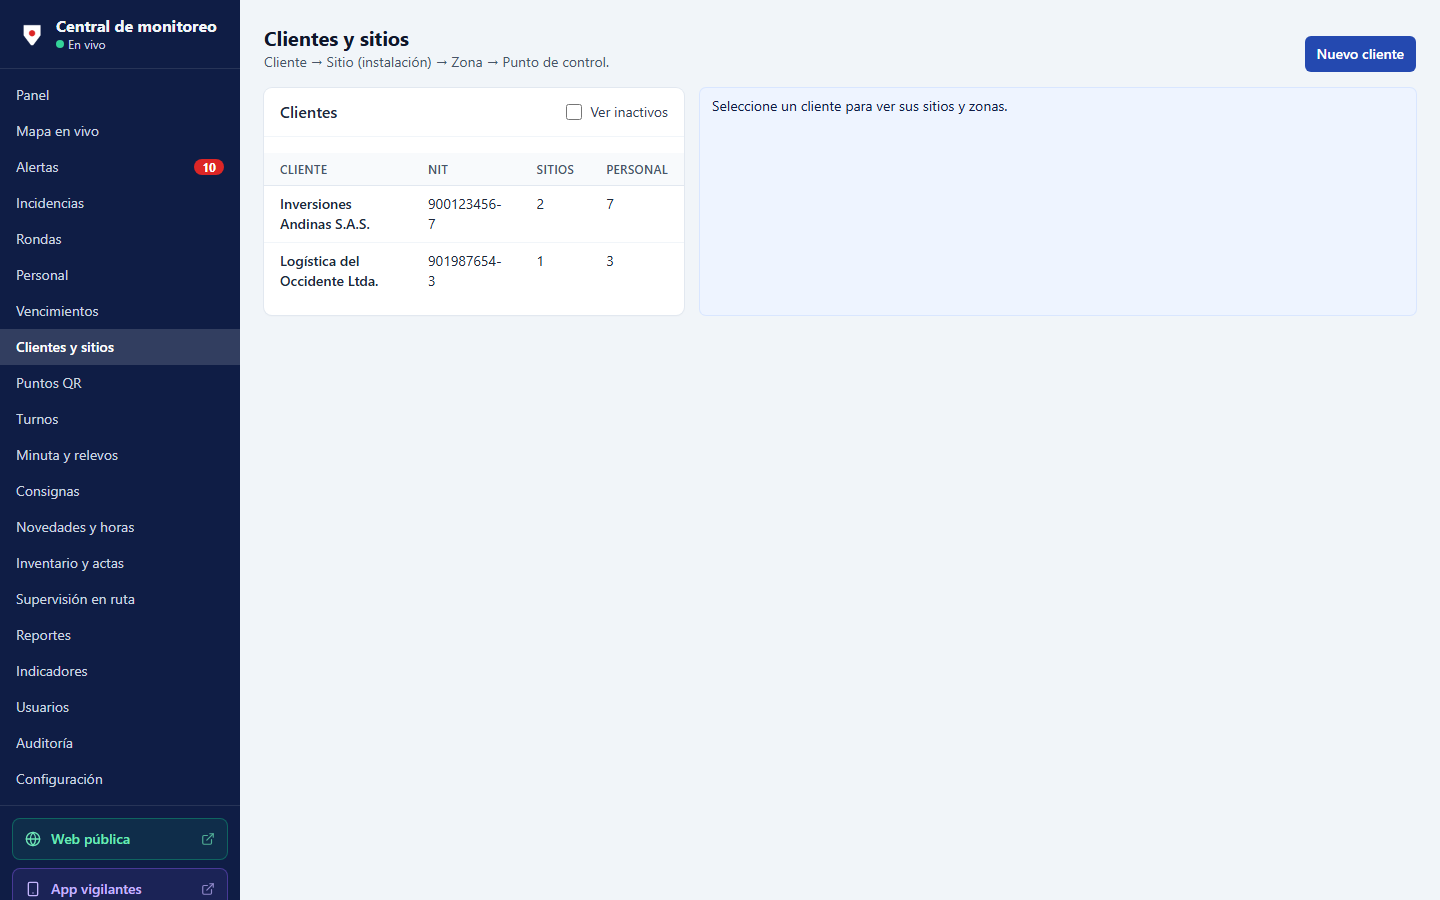Click NIT value 900123456-7

tap(465, 214)
